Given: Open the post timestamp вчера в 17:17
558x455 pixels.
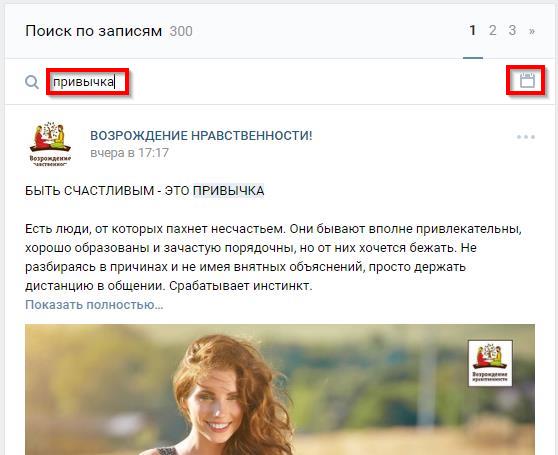Looking at the screenshot, I should tap(130, 153).
